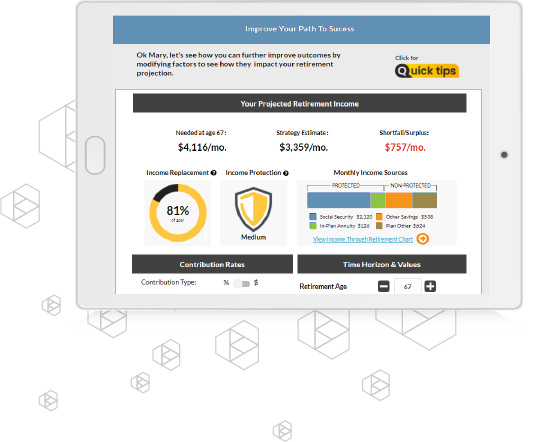
Task: Click the Medium income protection shield icon
Action: (x=254, y=209)
